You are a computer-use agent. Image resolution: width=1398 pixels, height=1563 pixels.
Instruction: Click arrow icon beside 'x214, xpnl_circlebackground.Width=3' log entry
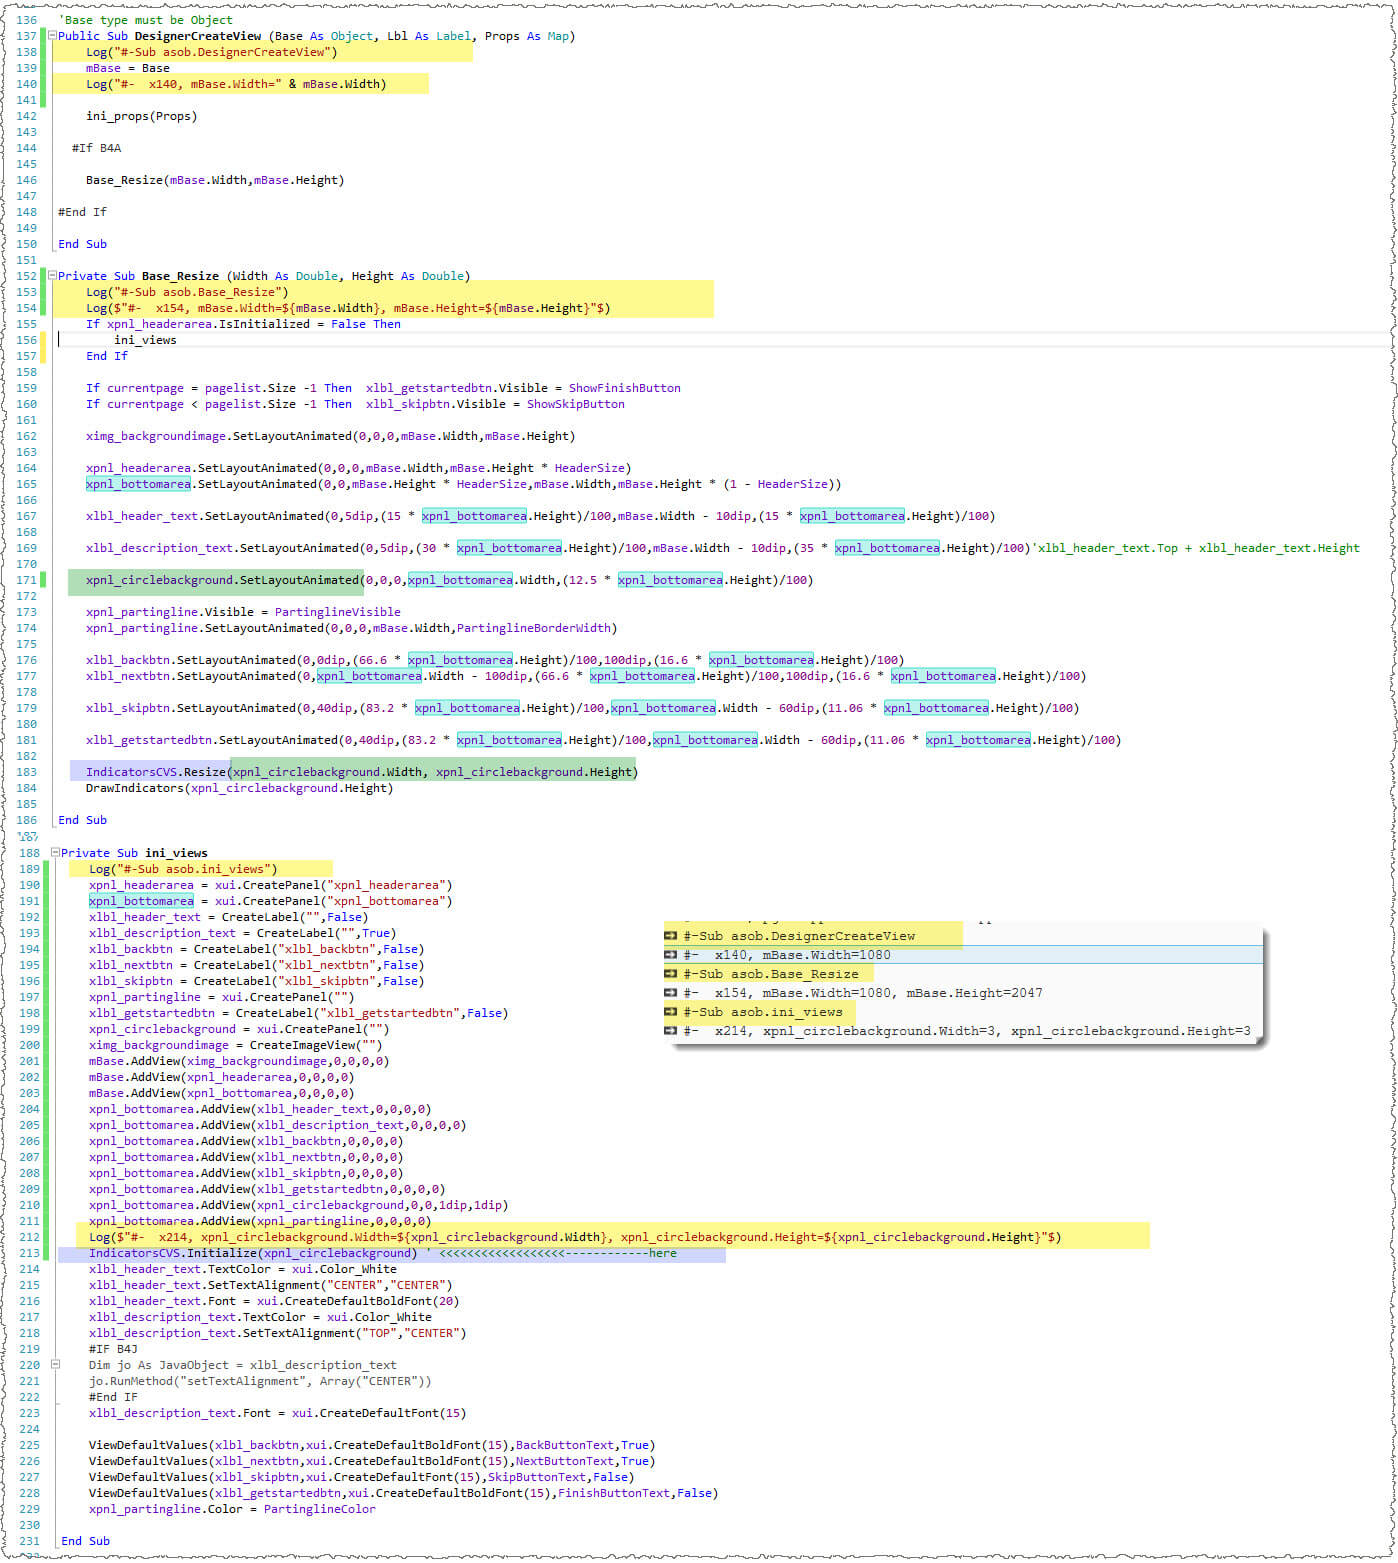click(671, 1031)
